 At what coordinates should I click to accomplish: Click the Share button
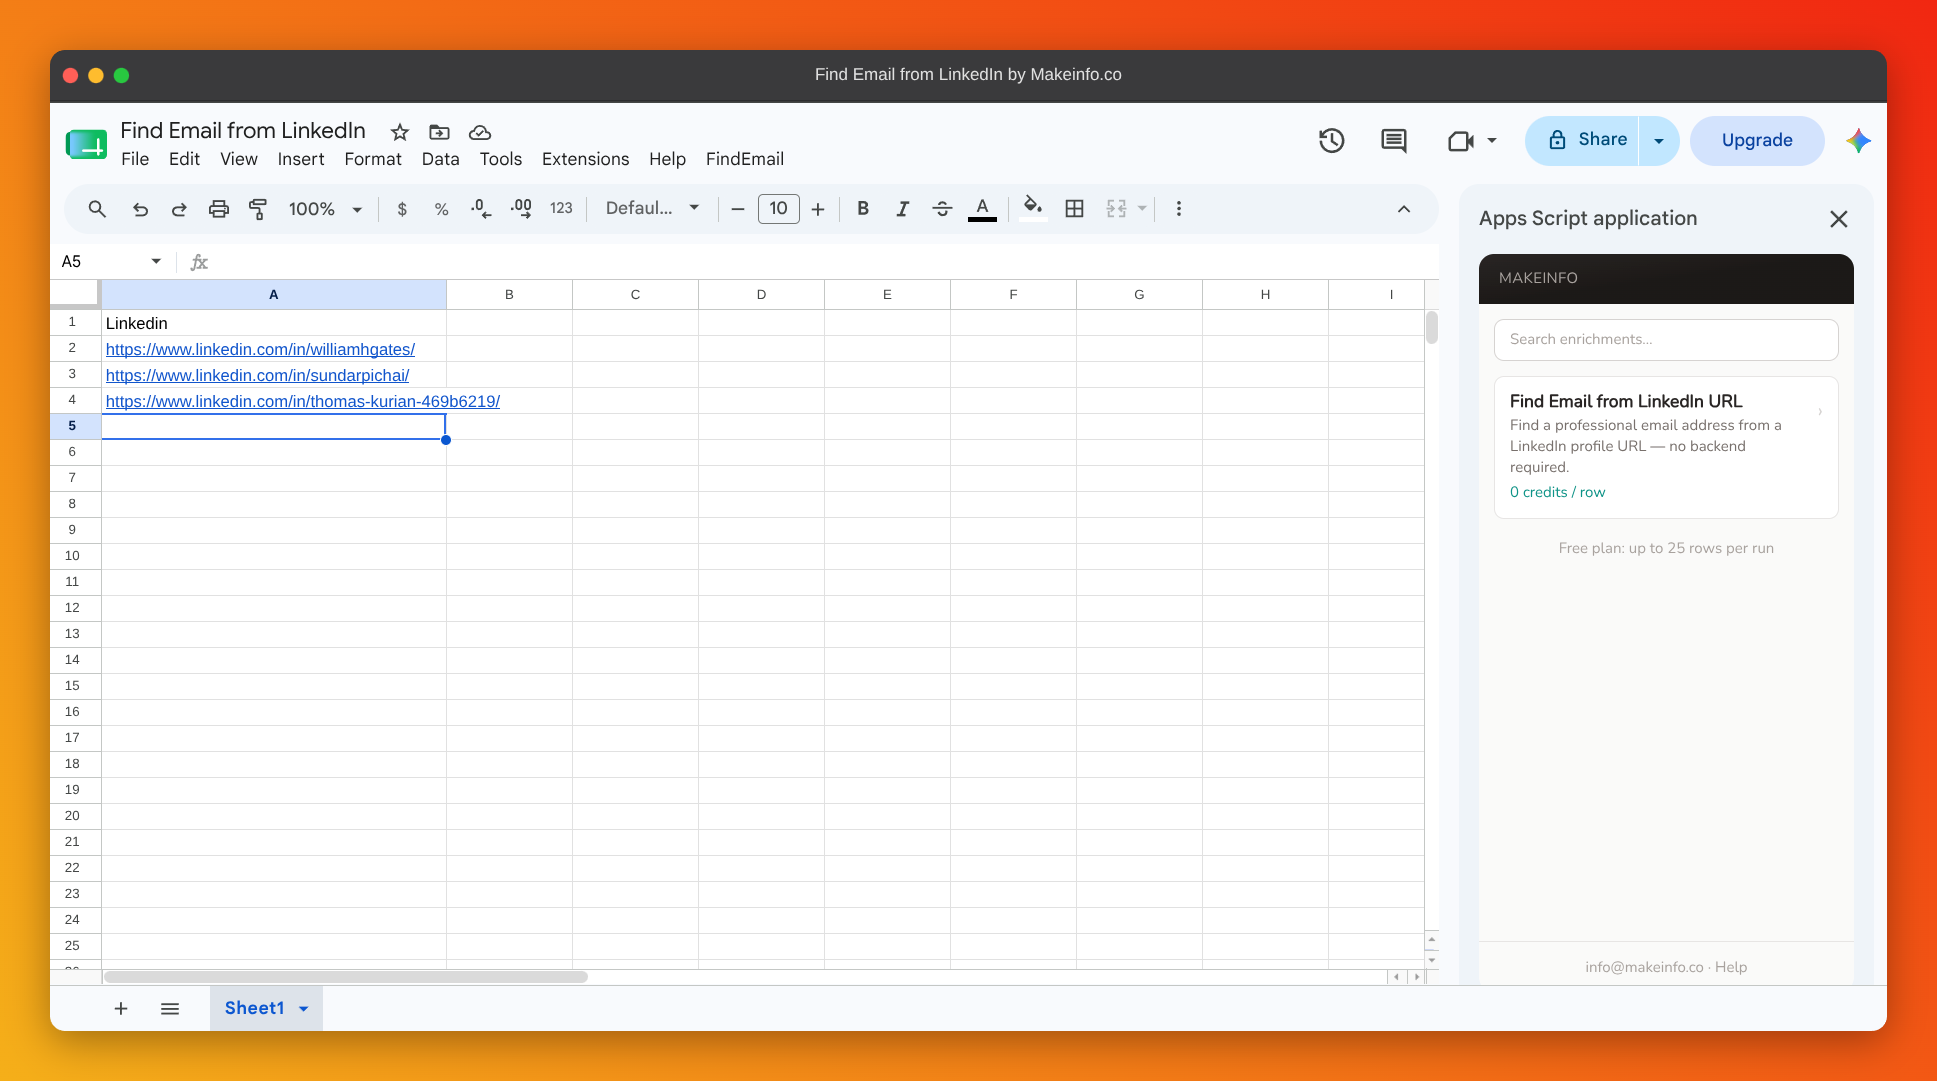(1583, 141)
